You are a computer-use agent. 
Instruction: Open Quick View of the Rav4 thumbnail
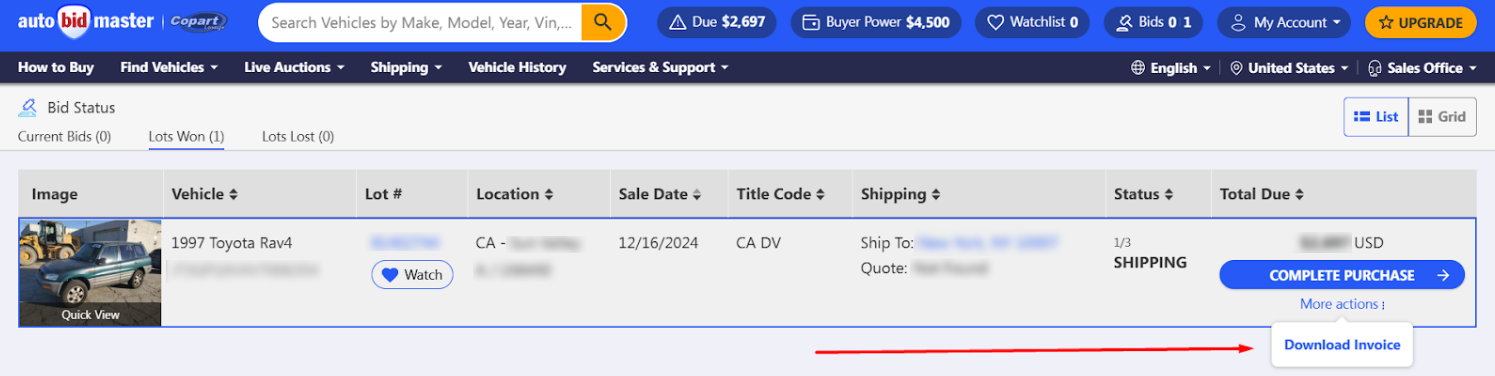tap(90, 314)
